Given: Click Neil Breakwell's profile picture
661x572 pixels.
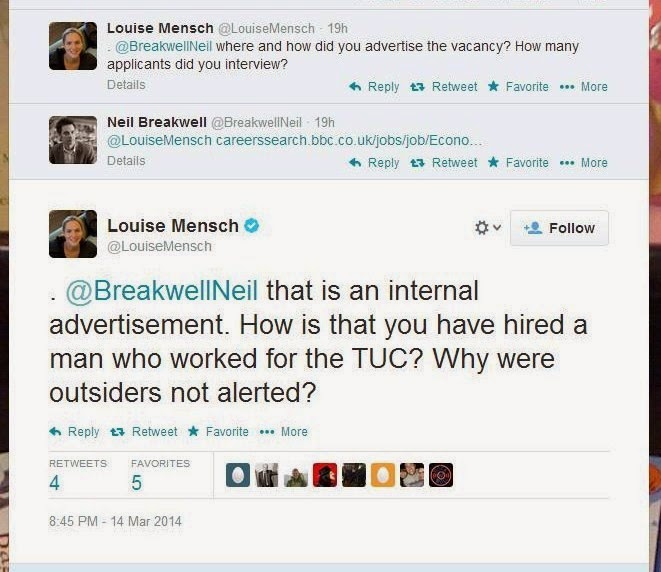Looking at the screenshot, I should 73,140.
